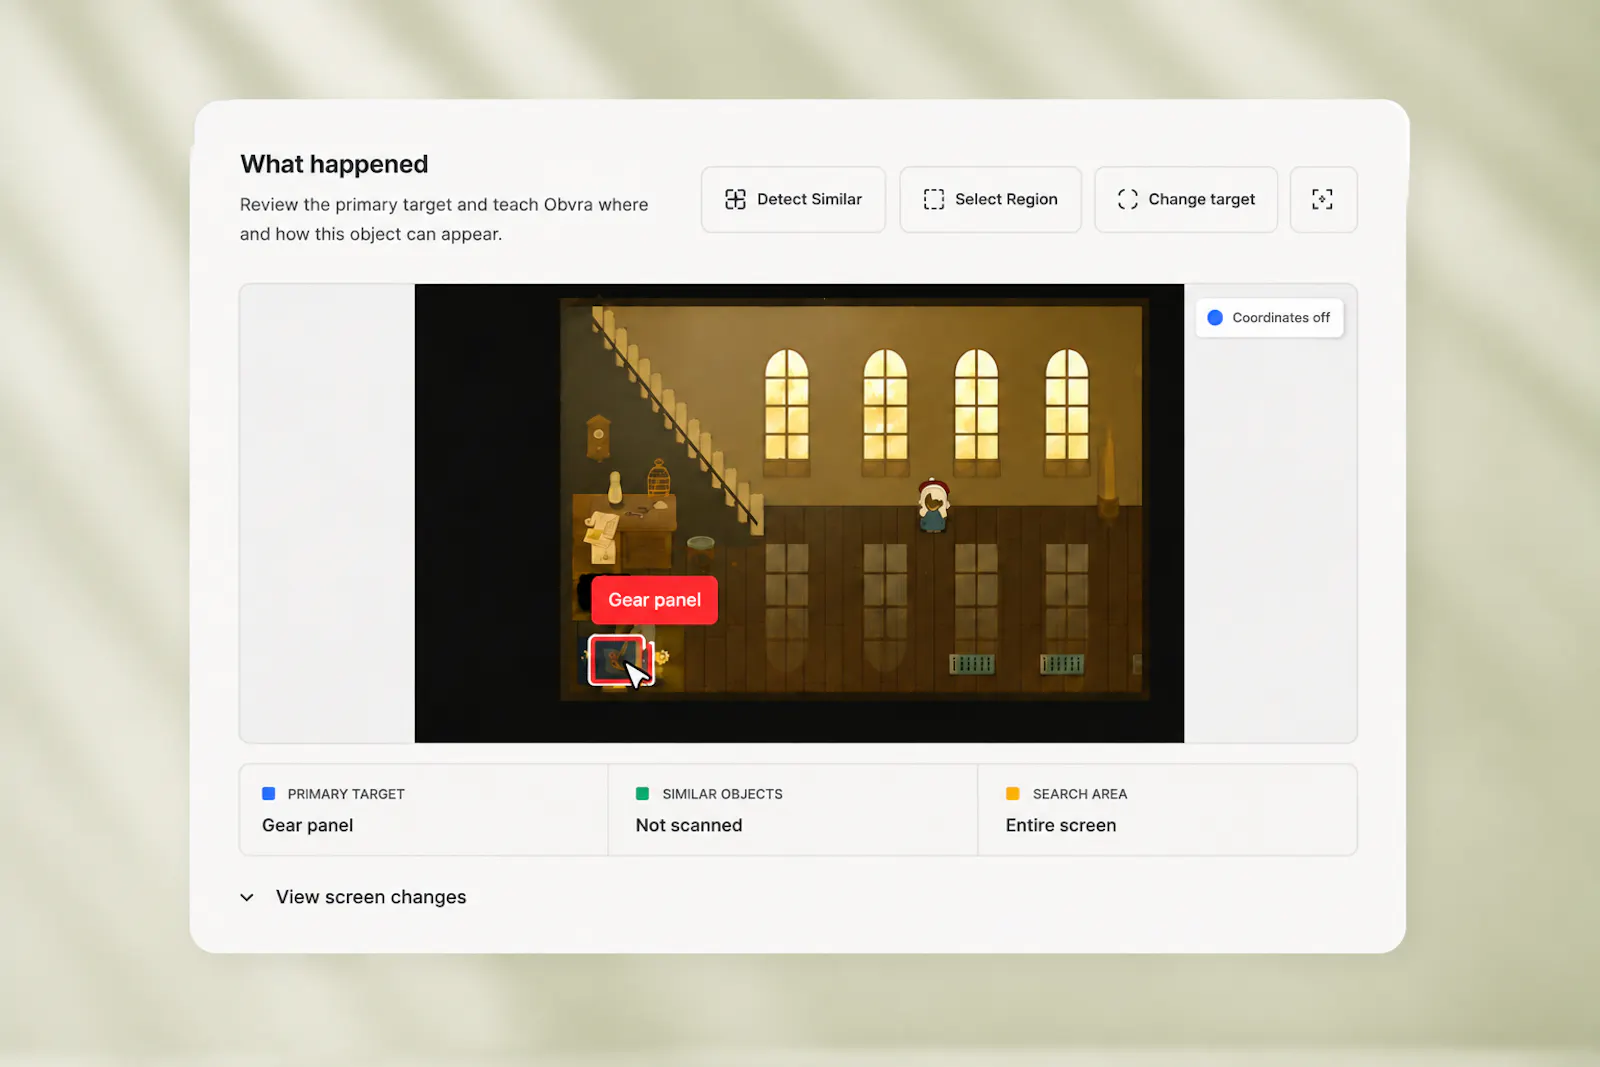Click the orange Search Area color indicator

click(1012, 794)
